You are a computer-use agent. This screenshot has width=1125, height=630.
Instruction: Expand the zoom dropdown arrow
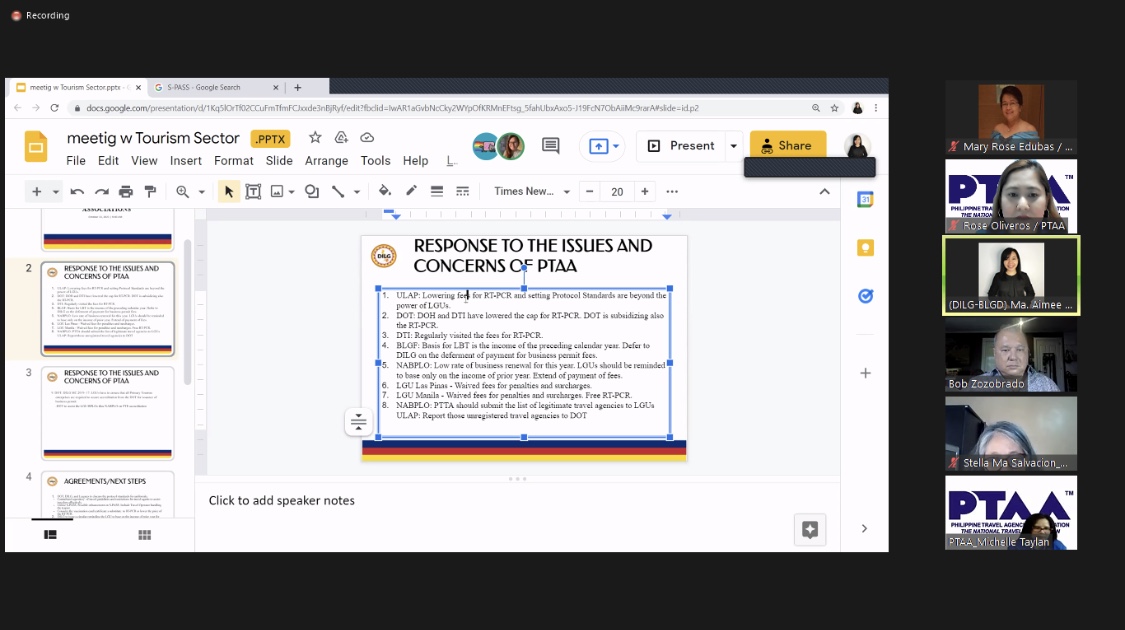coord(202,192)
